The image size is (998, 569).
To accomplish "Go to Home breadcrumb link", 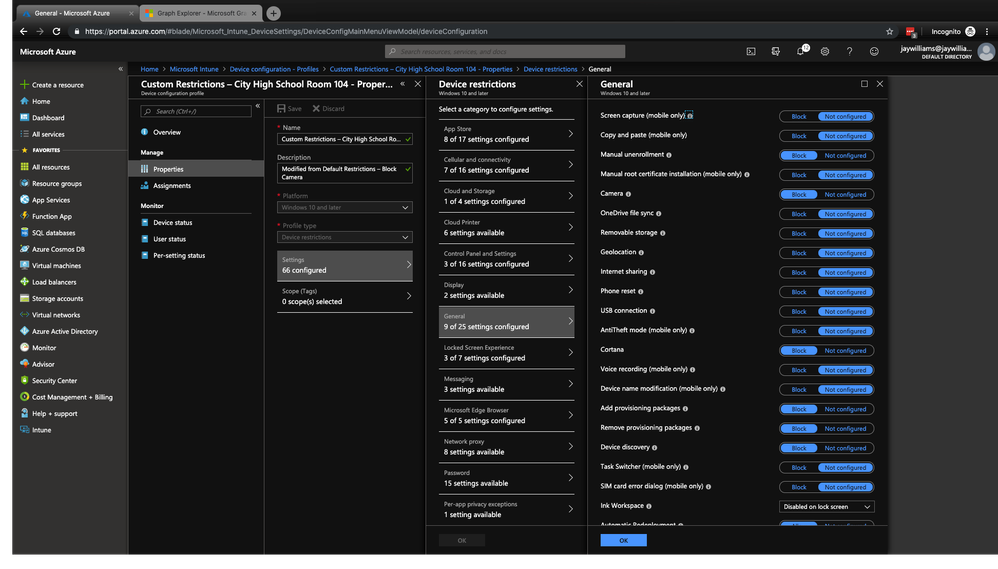I will point(150,69).
